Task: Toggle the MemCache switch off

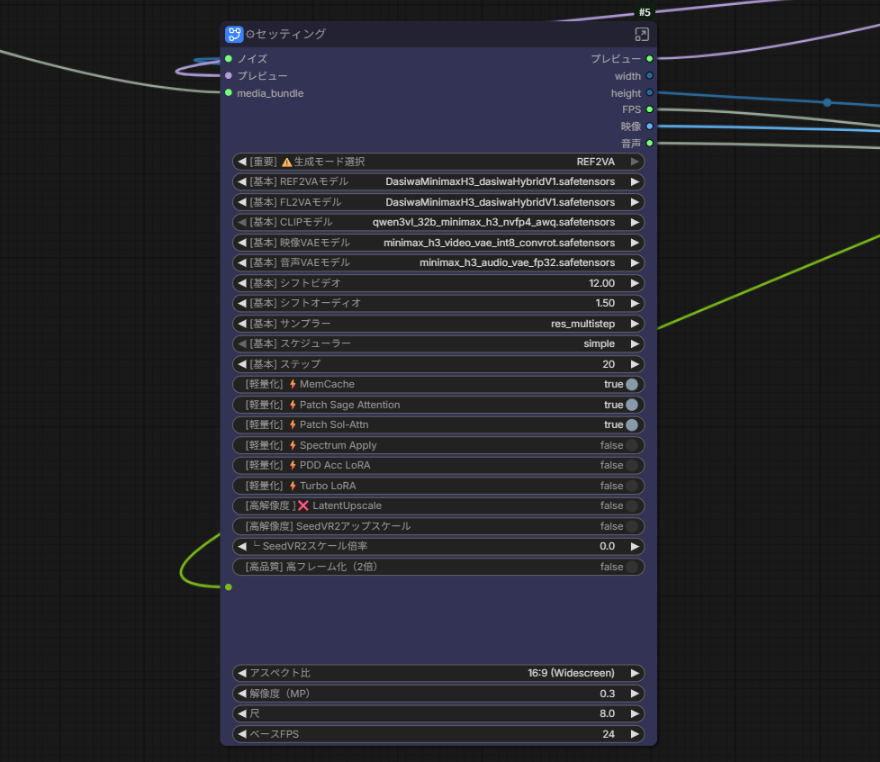Action: (x=631, y=384)
